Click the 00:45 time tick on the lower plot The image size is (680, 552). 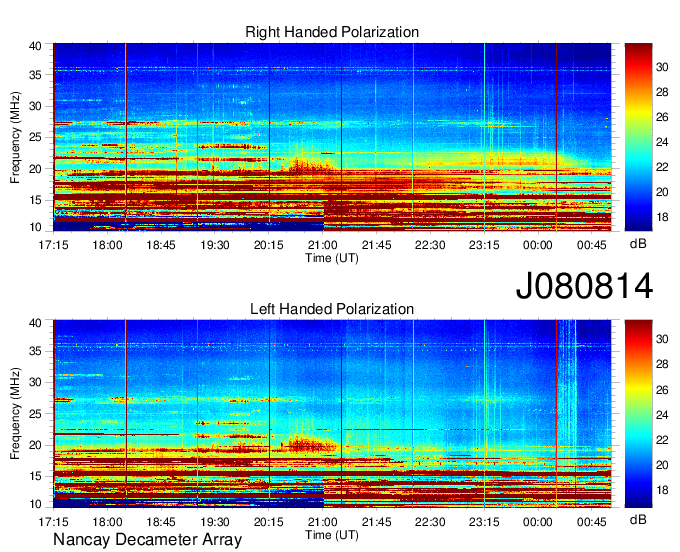click(x=592, y=522)
